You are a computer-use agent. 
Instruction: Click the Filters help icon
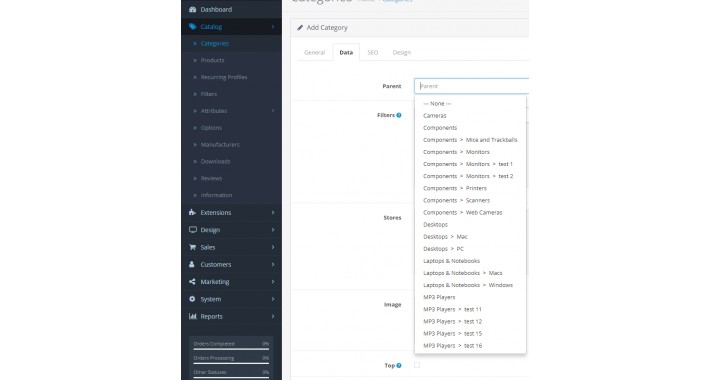click(399, 115)
